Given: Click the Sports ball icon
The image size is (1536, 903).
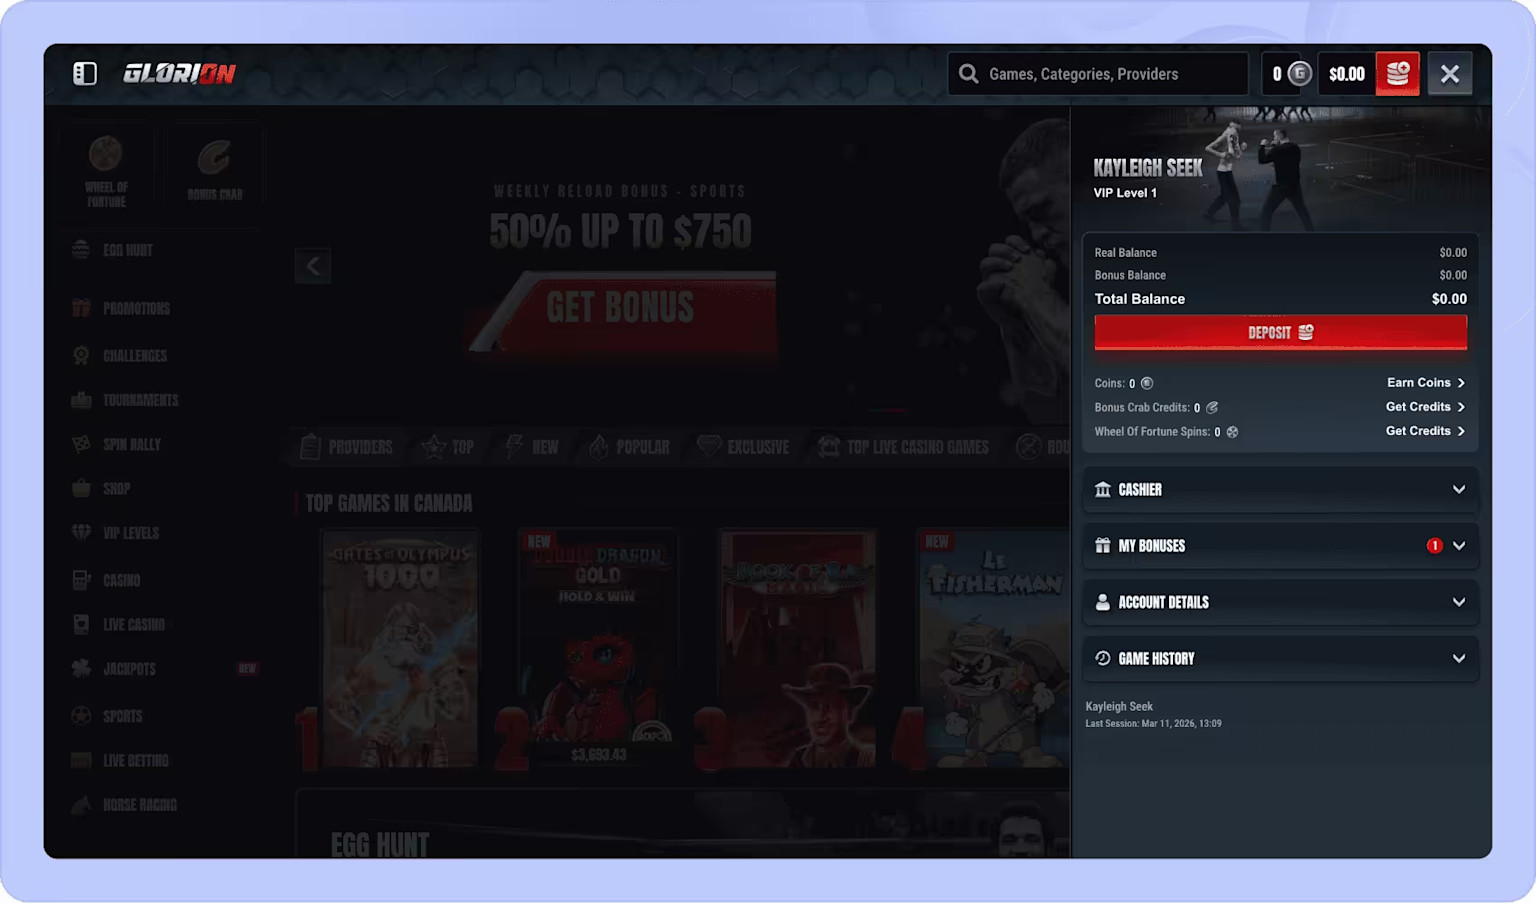Looking at the screenshot, I should [81, 716].
